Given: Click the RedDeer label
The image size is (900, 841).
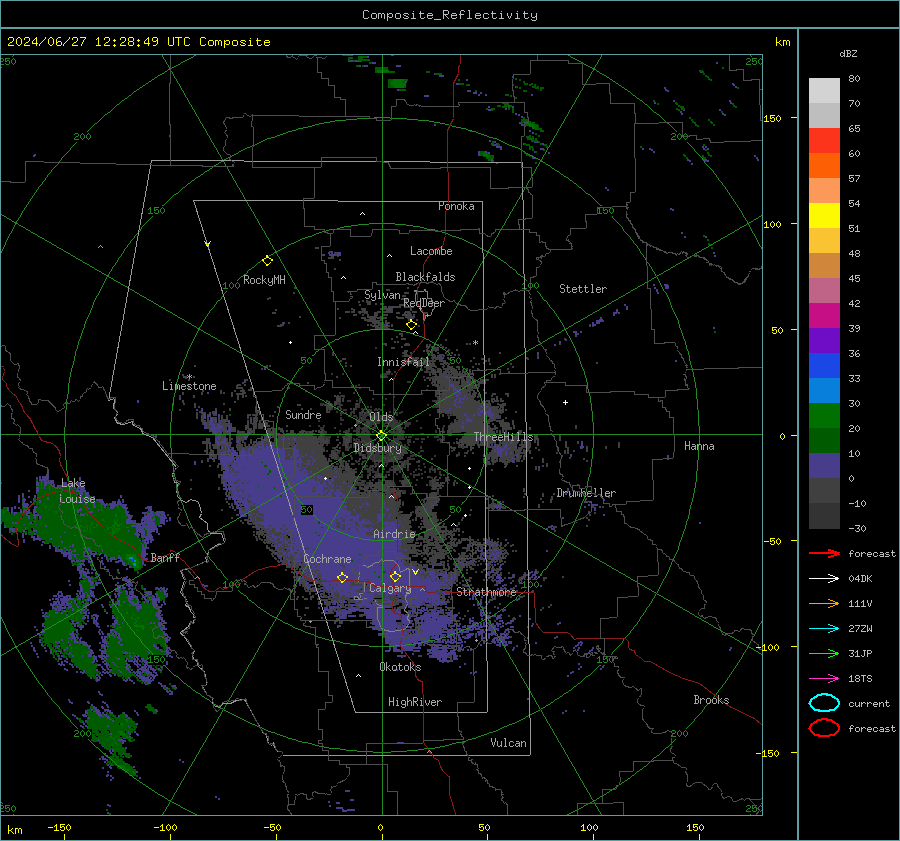Looking at the screenshot, I should tap(424, 303).
